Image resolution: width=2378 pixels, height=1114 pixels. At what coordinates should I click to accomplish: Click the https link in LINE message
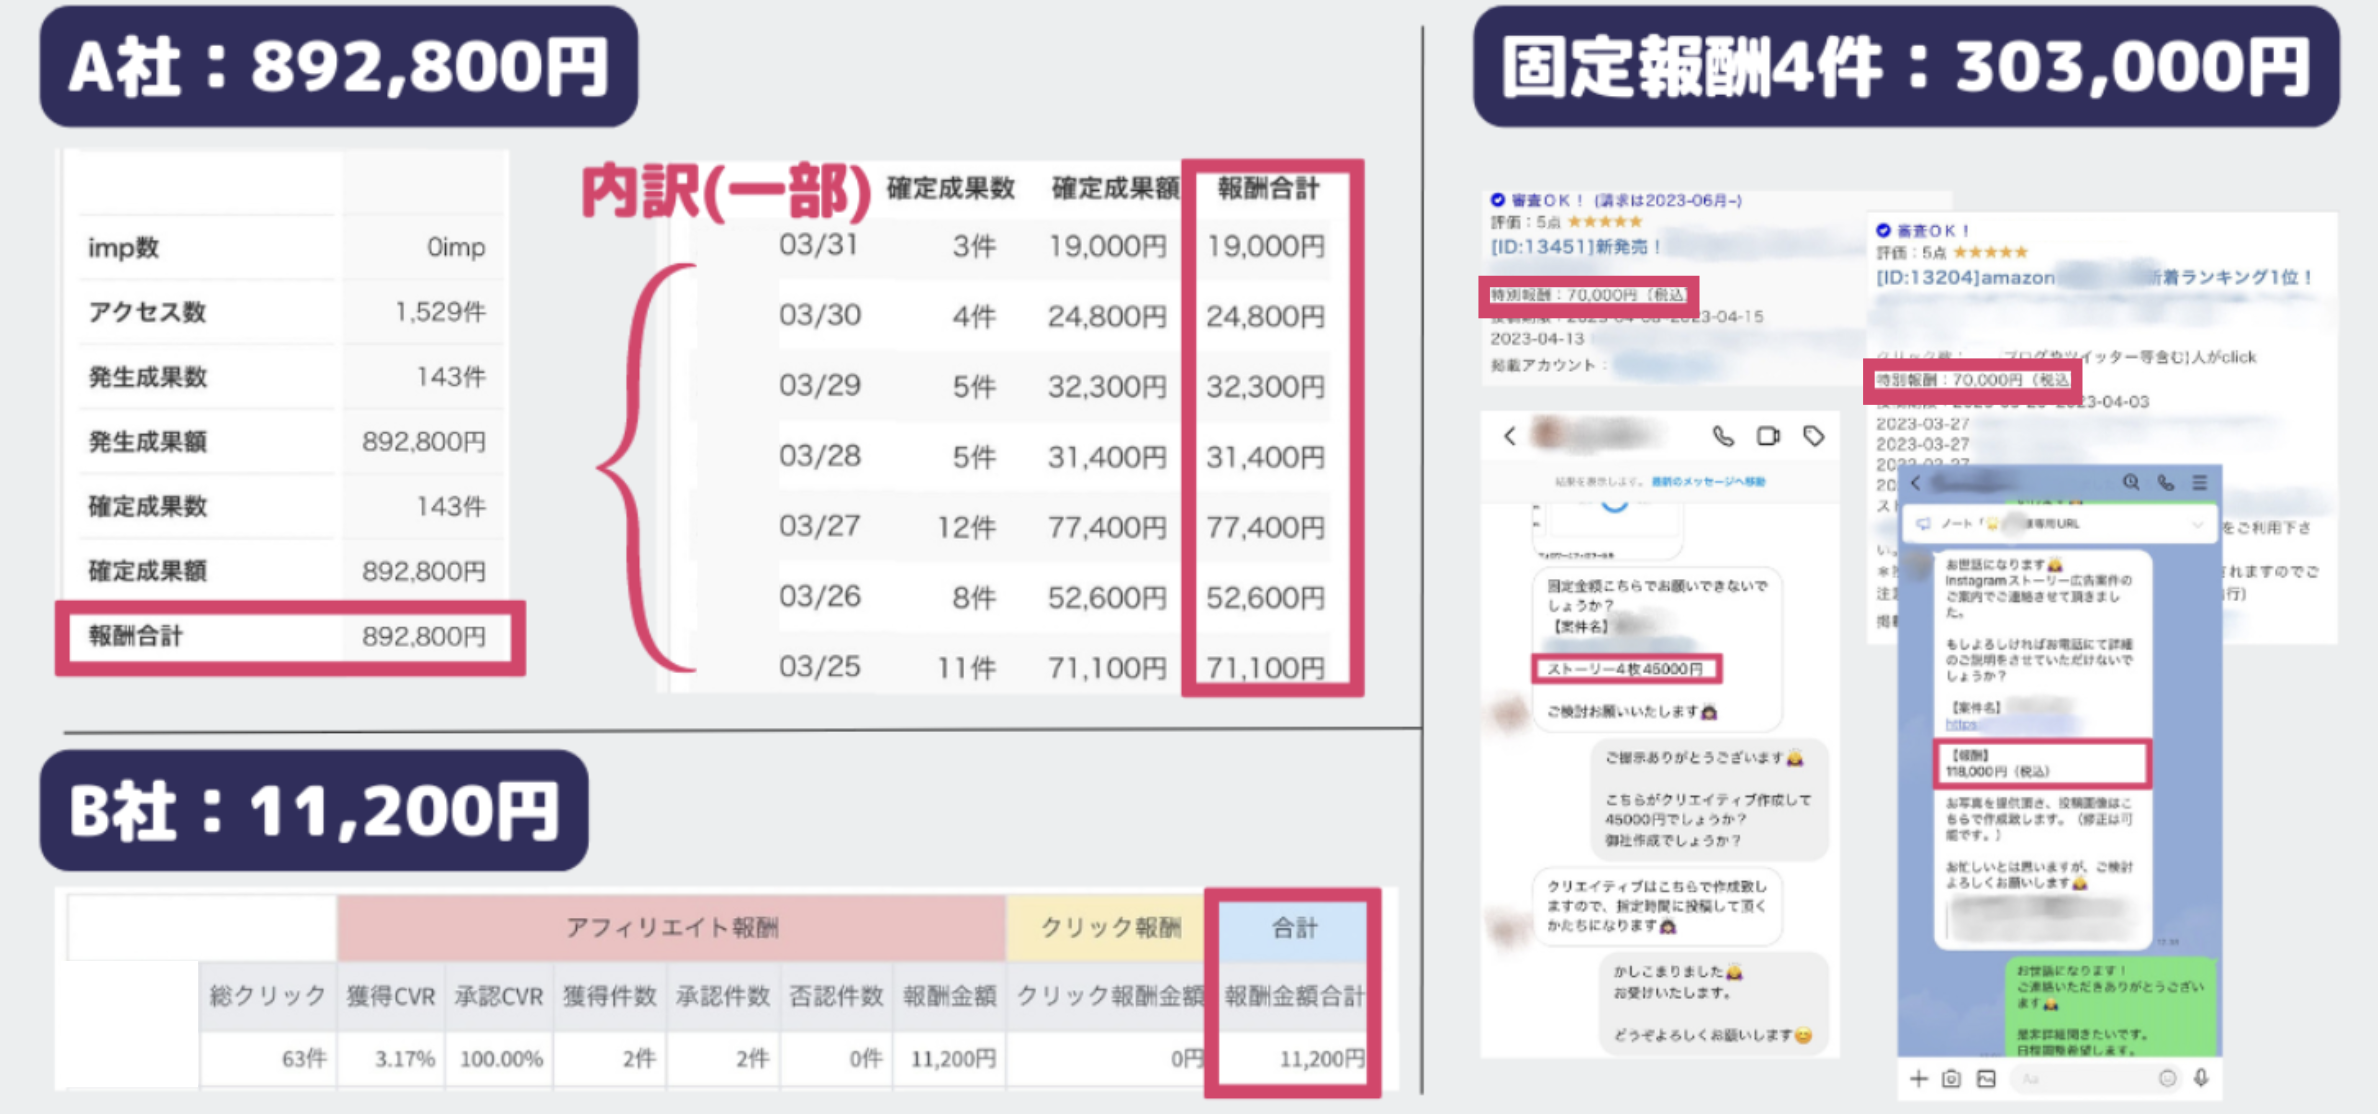1961,724
